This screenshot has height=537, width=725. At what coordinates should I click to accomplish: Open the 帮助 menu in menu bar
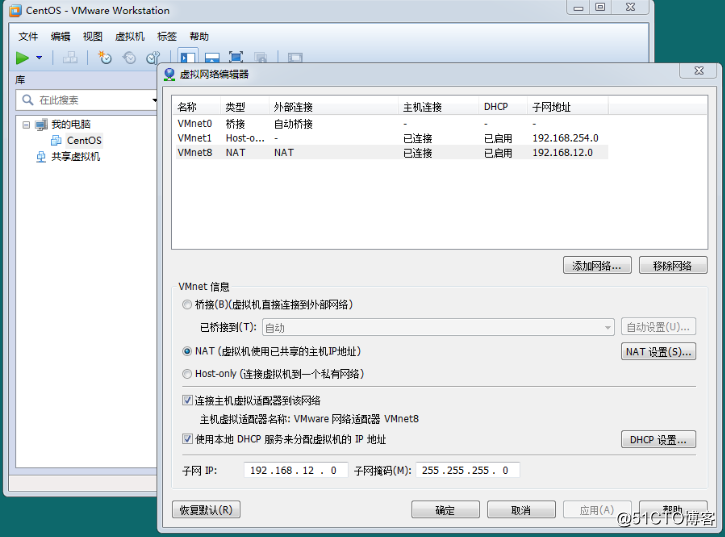coord(199,37)
